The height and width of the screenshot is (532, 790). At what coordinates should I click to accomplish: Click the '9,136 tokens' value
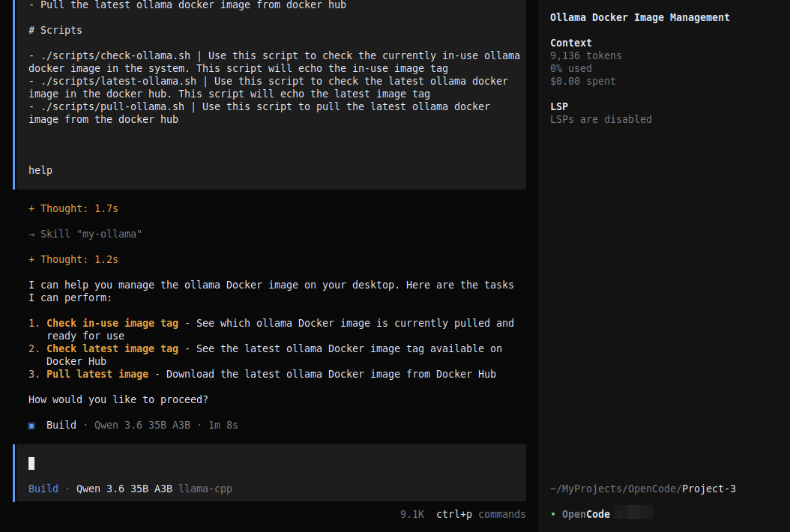tap(586, 56)
